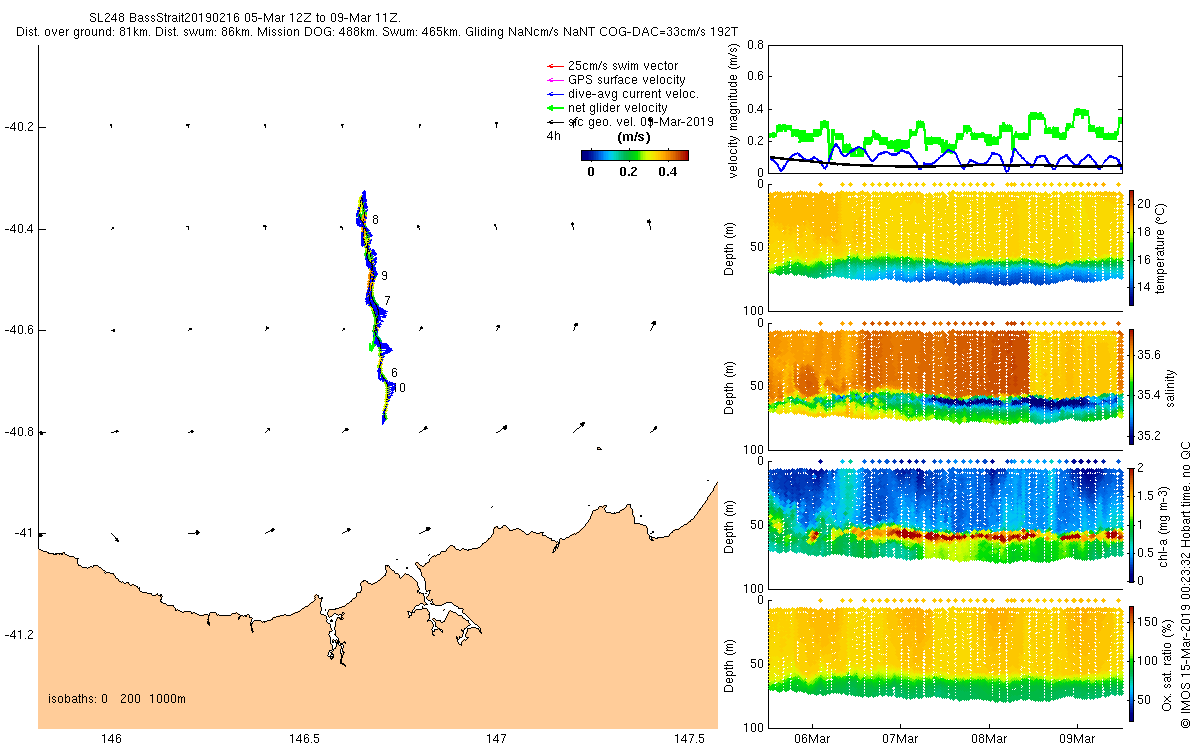
Task: Click the '147' longitude tick label
Action: [496, 739]
